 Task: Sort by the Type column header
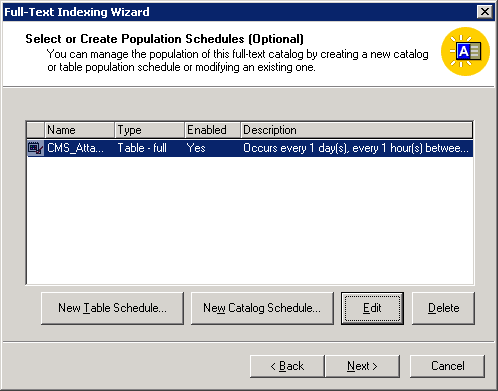click(x=150, y=130)
